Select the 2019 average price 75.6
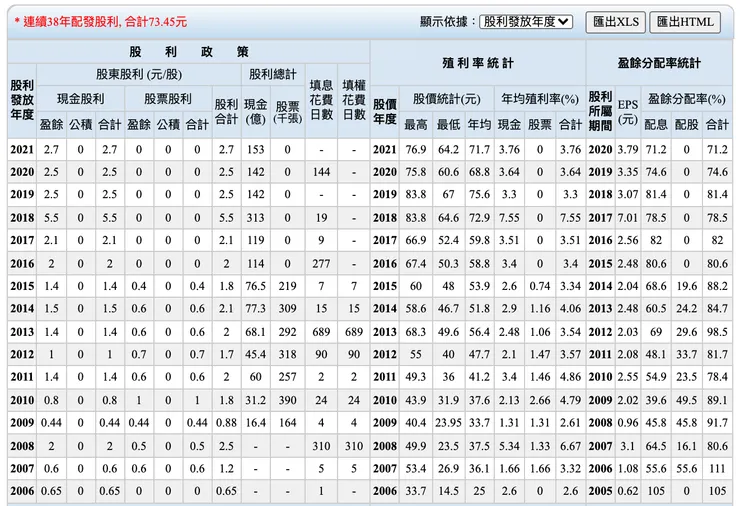Image resolution: width=740 pixels, height=506 pixels. coord(479,194)
